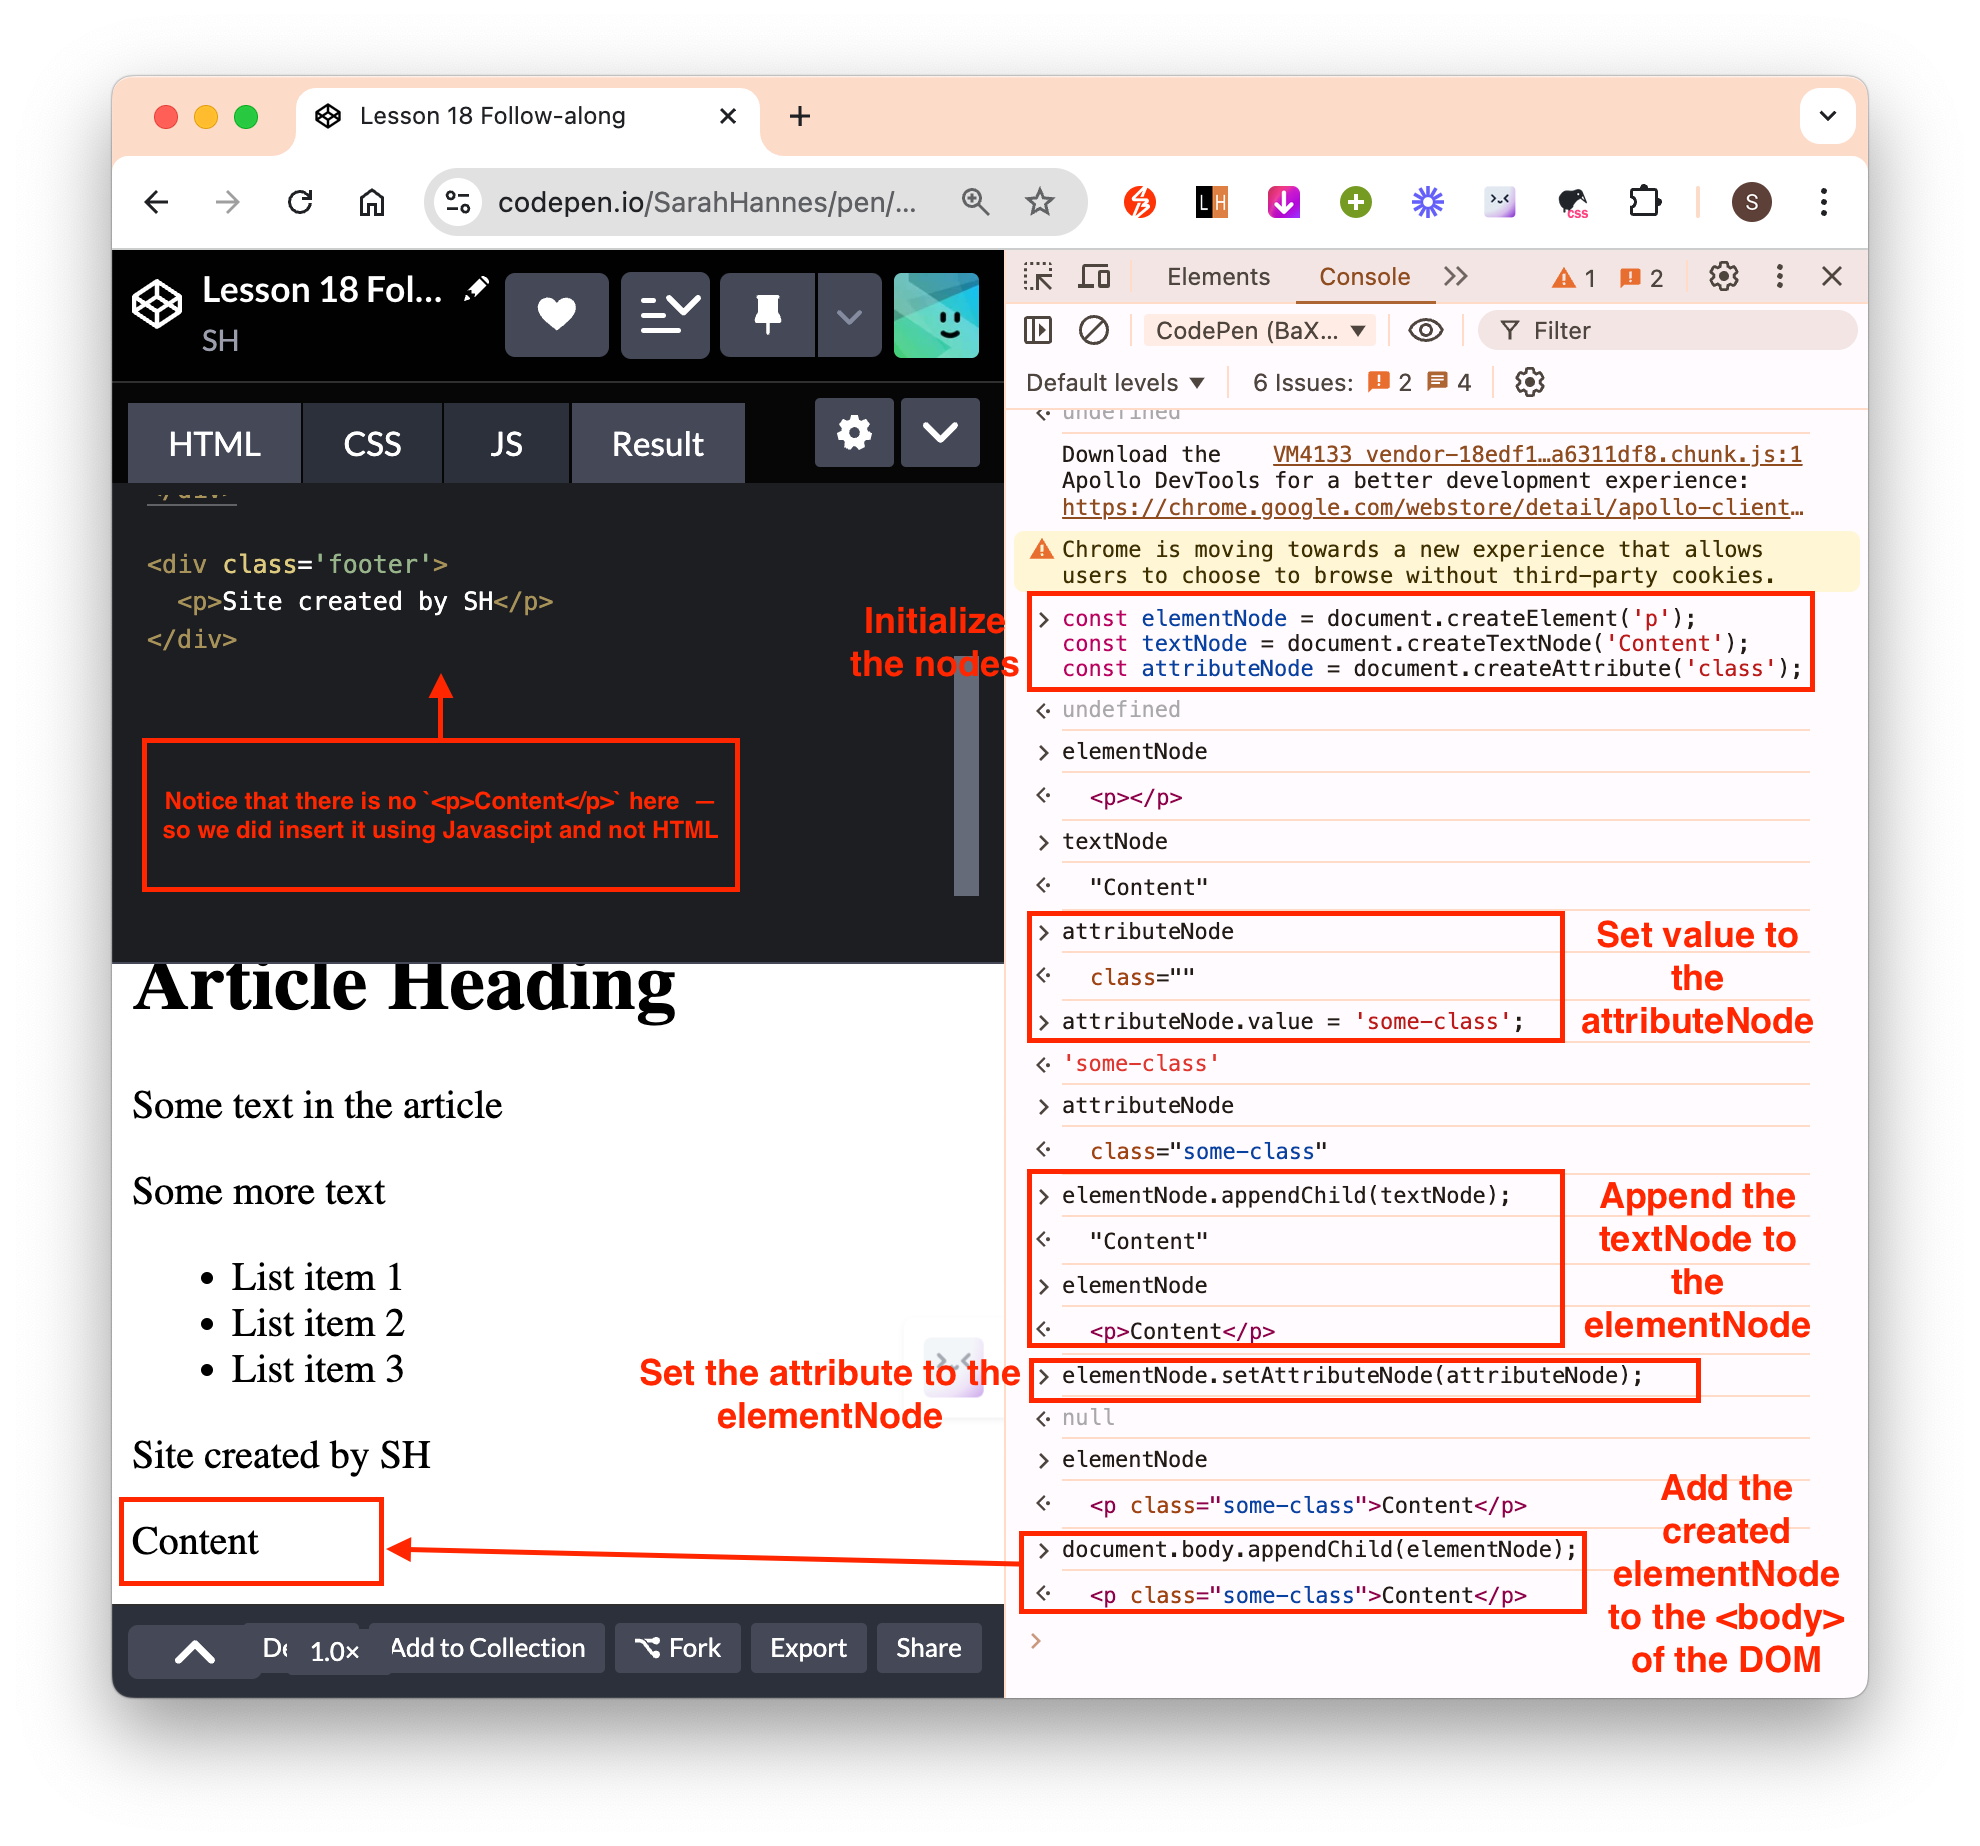Click the console Filter input field
The height and width of the screenshot is (1846, 1980).
click(1666, 330)
